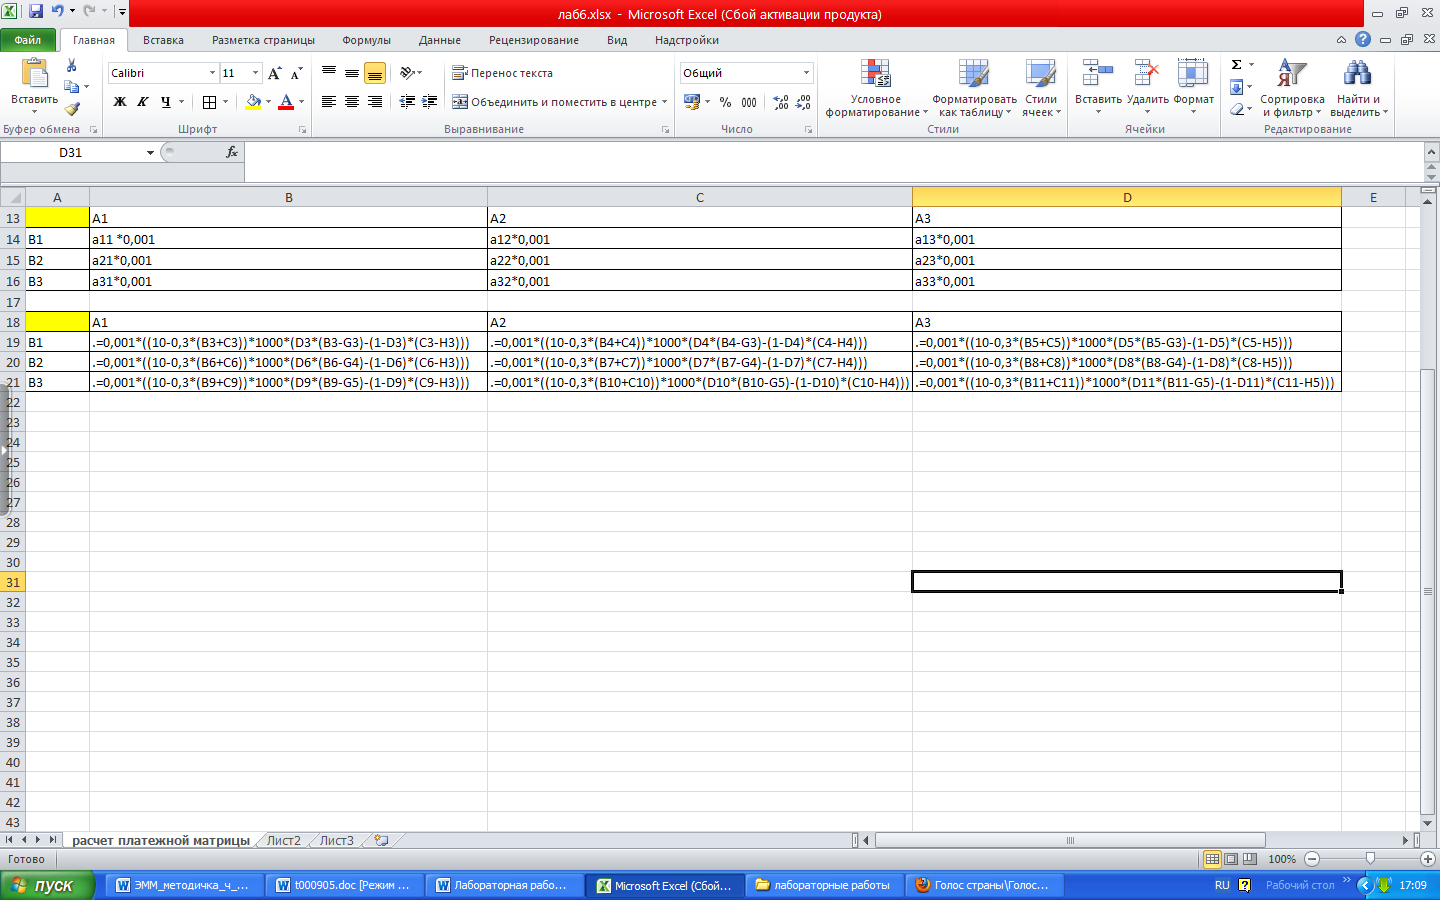Viewport: 1440px width, 900px height.
Task: Click the Decrease font size icon
Action: point(296,73)
